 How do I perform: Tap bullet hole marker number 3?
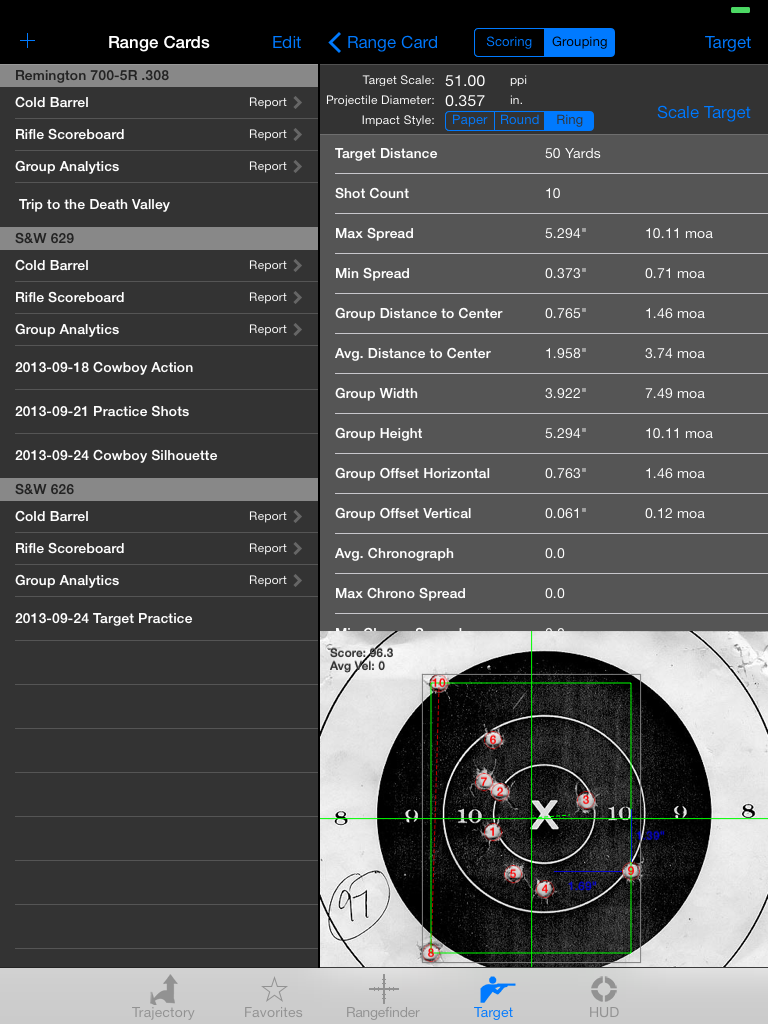(x=586, y=800)
